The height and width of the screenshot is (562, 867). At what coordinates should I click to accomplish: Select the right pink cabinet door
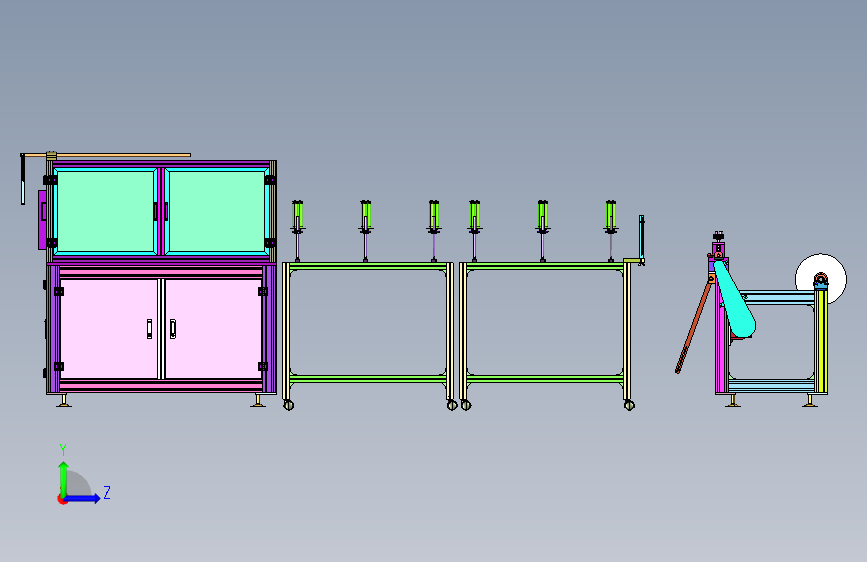213,329
